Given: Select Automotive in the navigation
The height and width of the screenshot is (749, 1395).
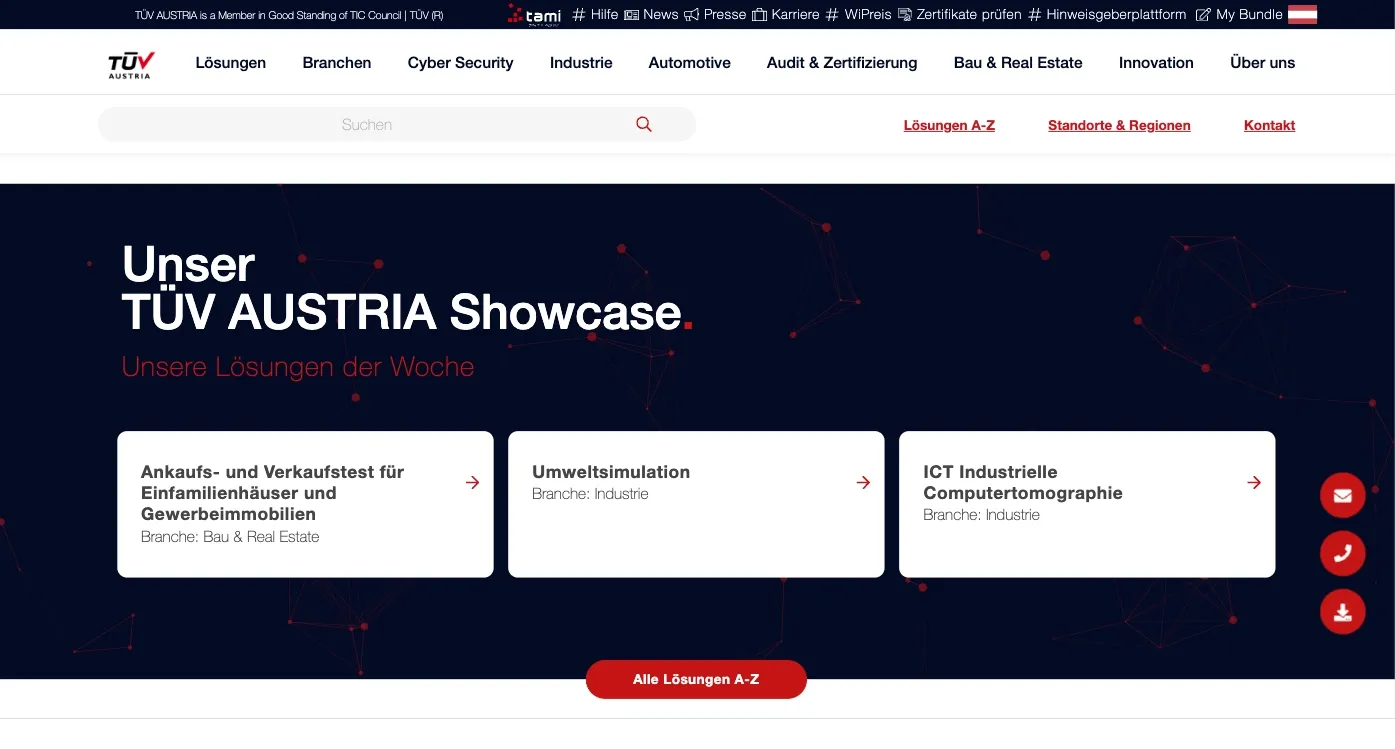Looking at the screenshot, I should tap(689, 62).
